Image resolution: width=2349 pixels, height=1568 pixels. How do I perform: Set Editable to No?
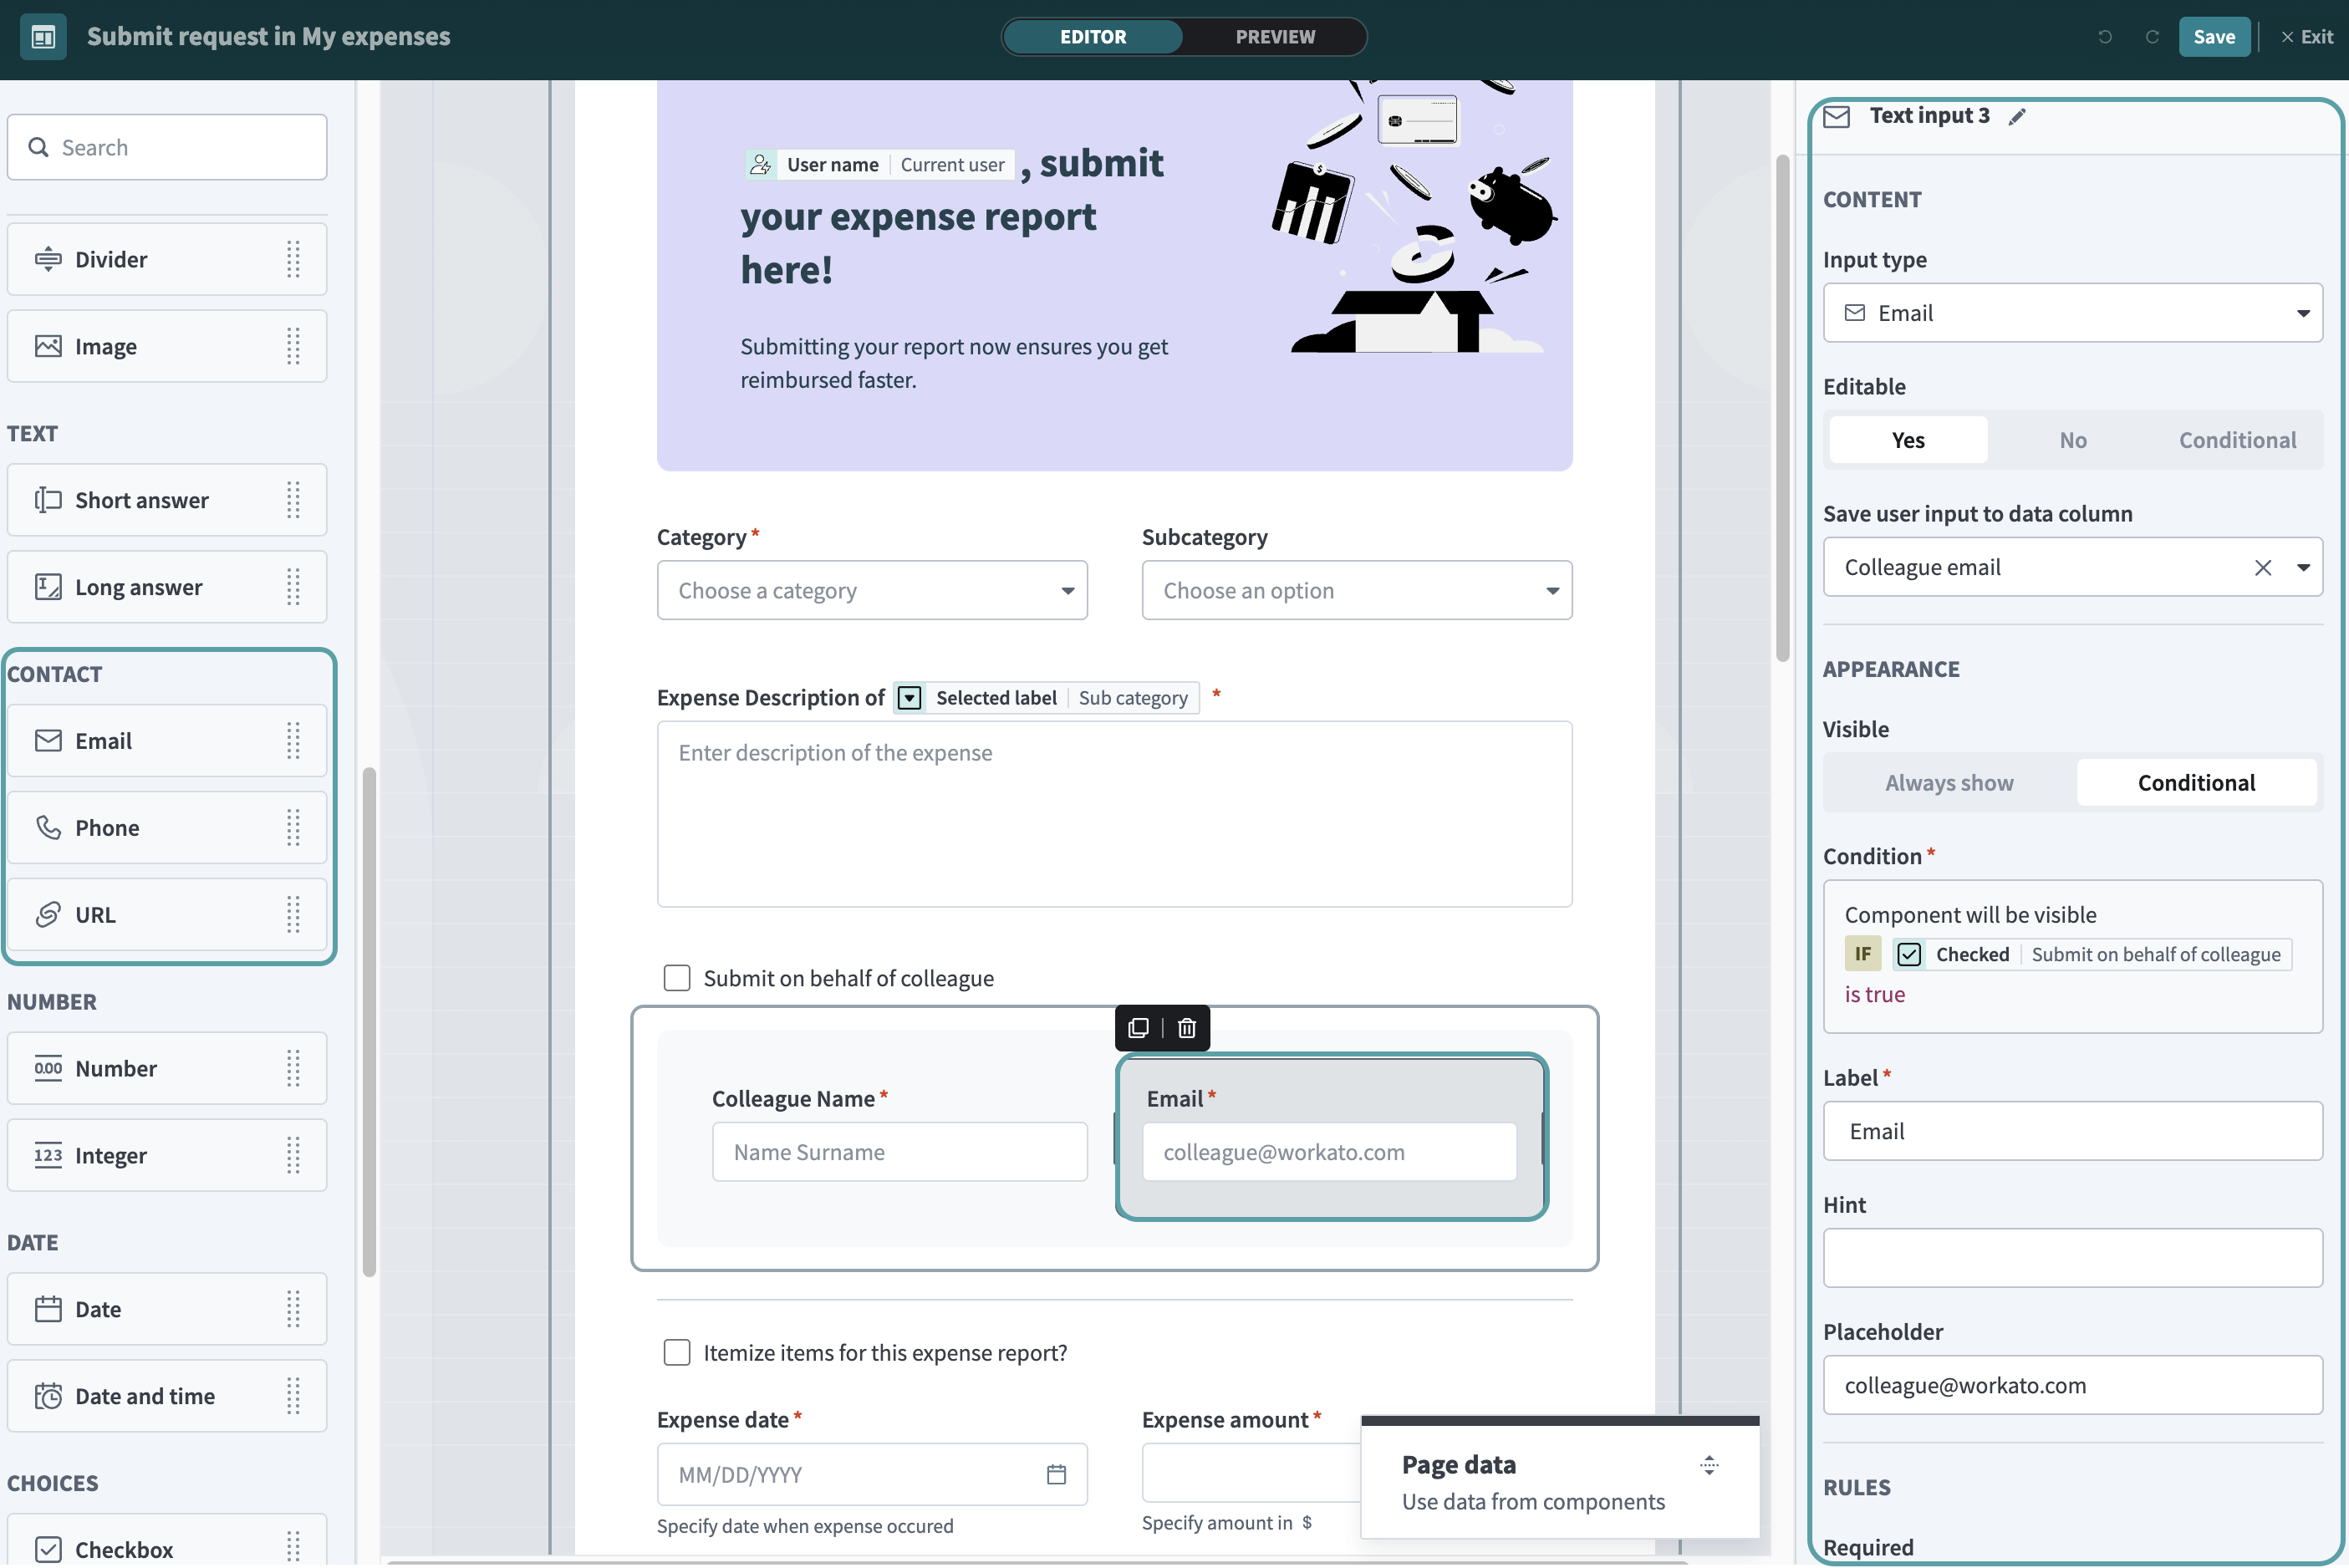tap(2072, 440)
